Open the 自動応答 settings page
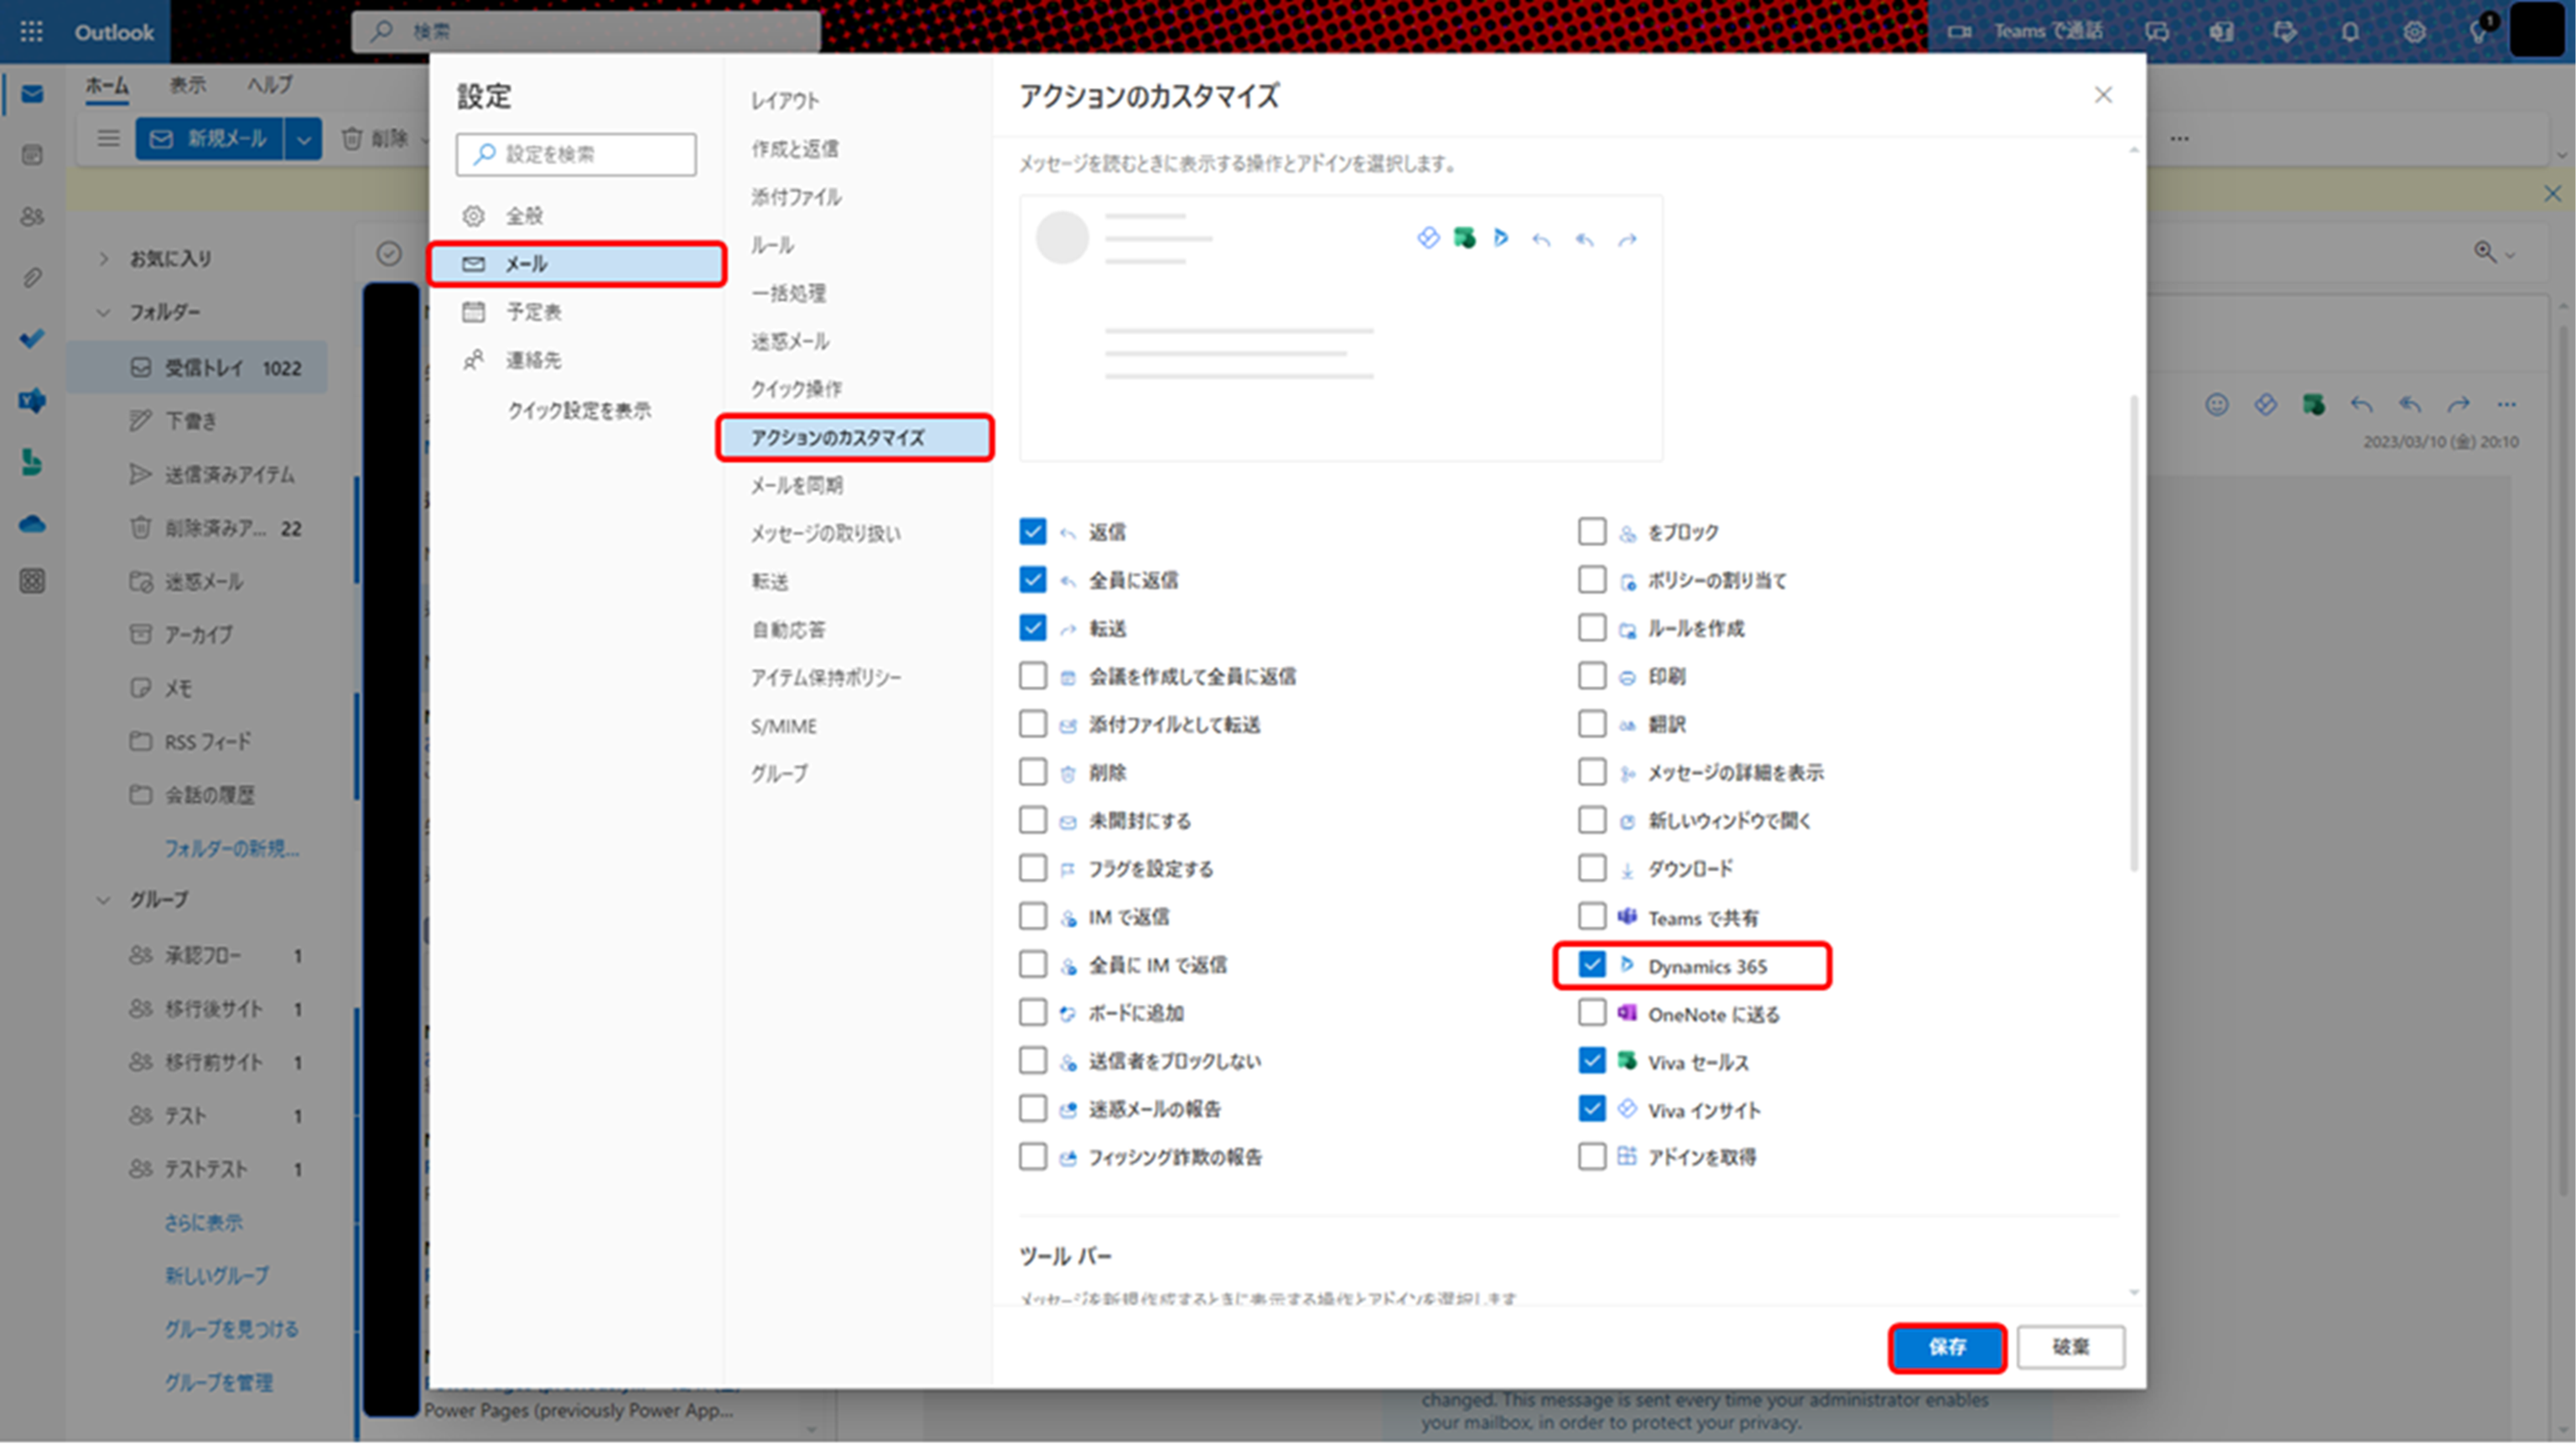 click(789, 630)
